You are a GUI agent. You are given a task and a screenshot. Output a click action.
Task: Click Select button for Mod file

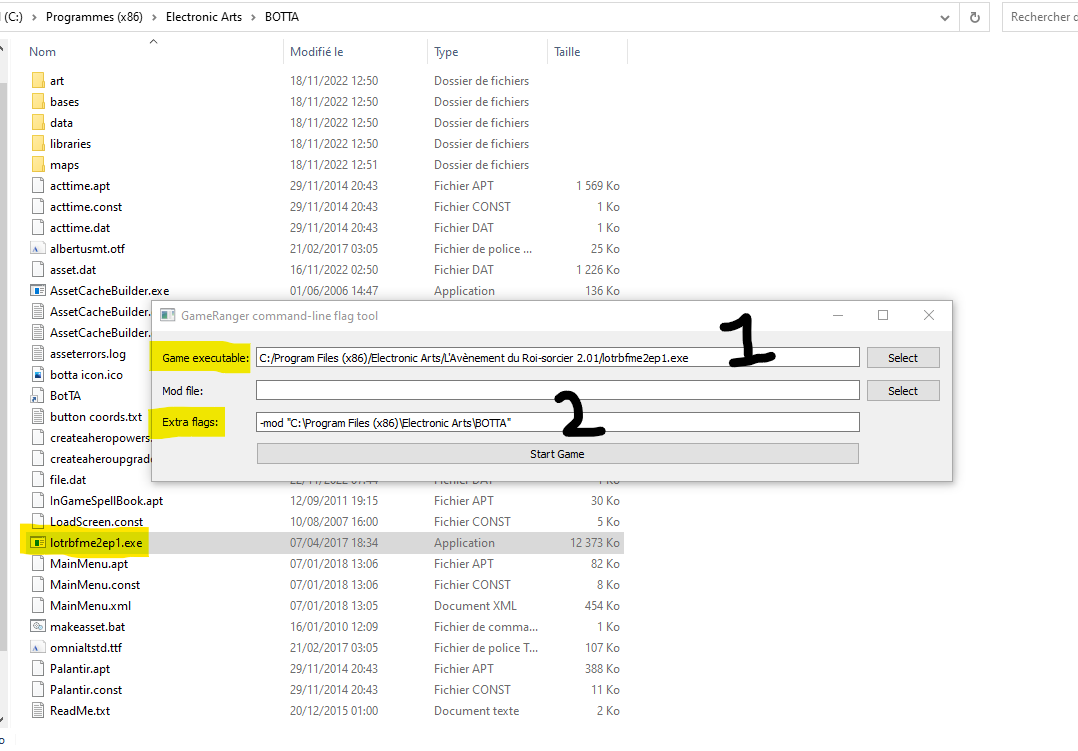point(903,391)
